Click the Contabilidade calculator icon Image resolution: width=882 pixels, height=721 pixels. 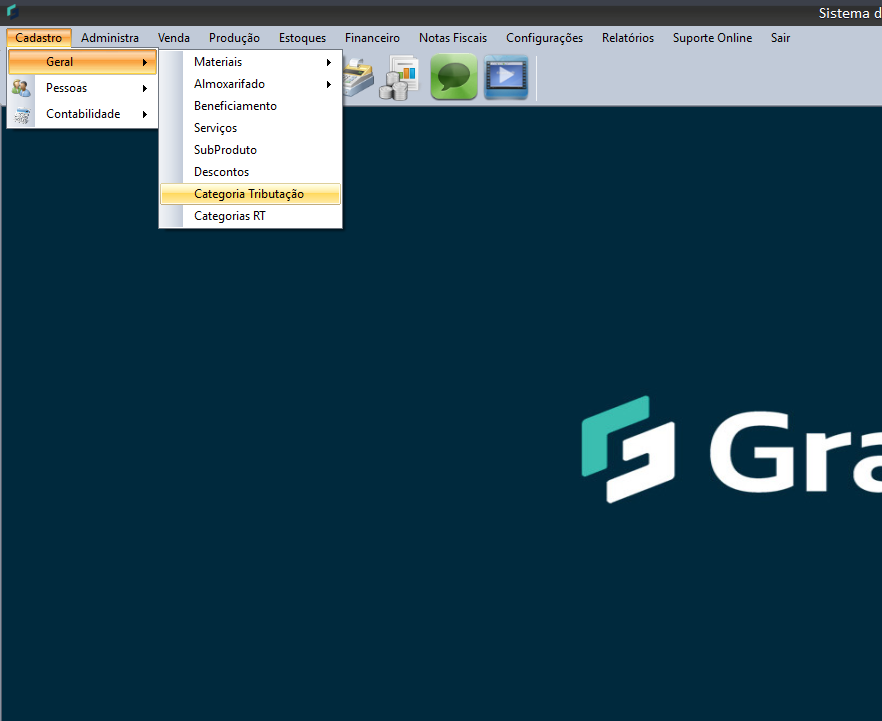click(21, 114)
